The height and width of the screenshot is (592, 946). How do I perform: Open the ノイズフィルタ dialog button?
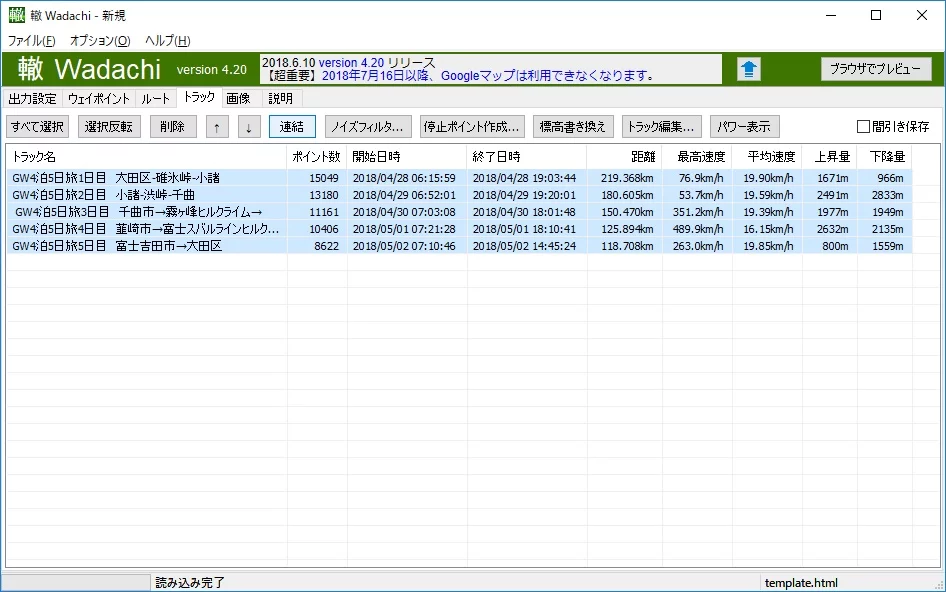[x=368, y=127]
